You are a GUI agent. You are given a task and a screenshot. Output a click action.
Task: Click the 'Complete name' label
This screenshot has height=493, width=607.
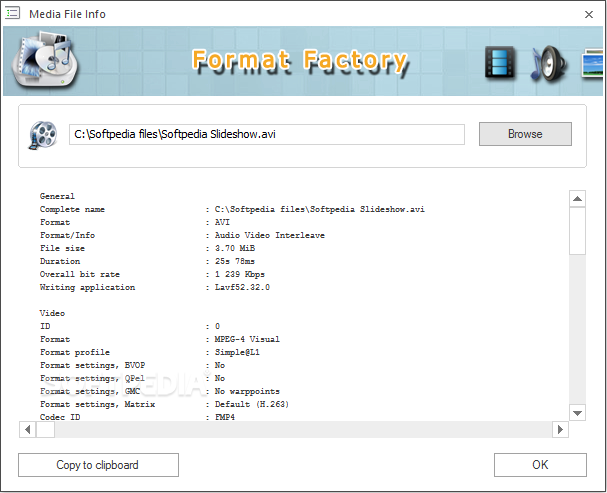tap(72, 209)
